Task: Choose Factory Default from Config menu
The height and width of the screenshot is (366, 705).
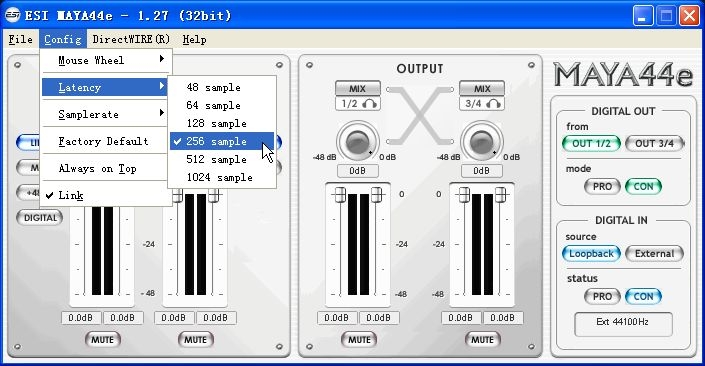Action: [107, 141]
